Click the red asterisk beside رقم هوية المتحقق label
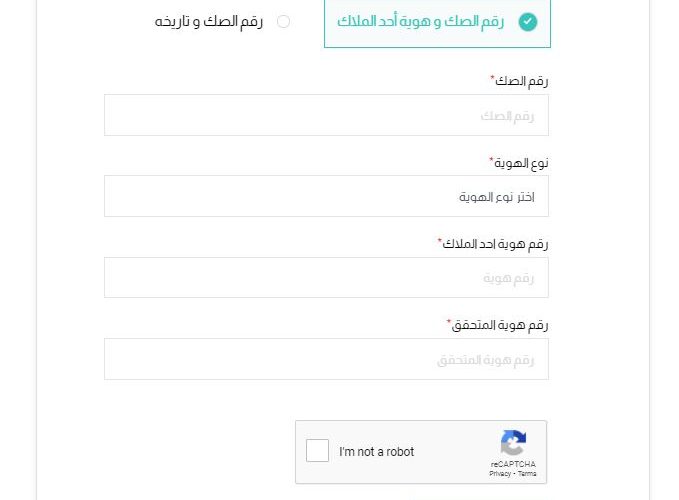679x500 pixels. pyautogui.click(x=449, y=322)
